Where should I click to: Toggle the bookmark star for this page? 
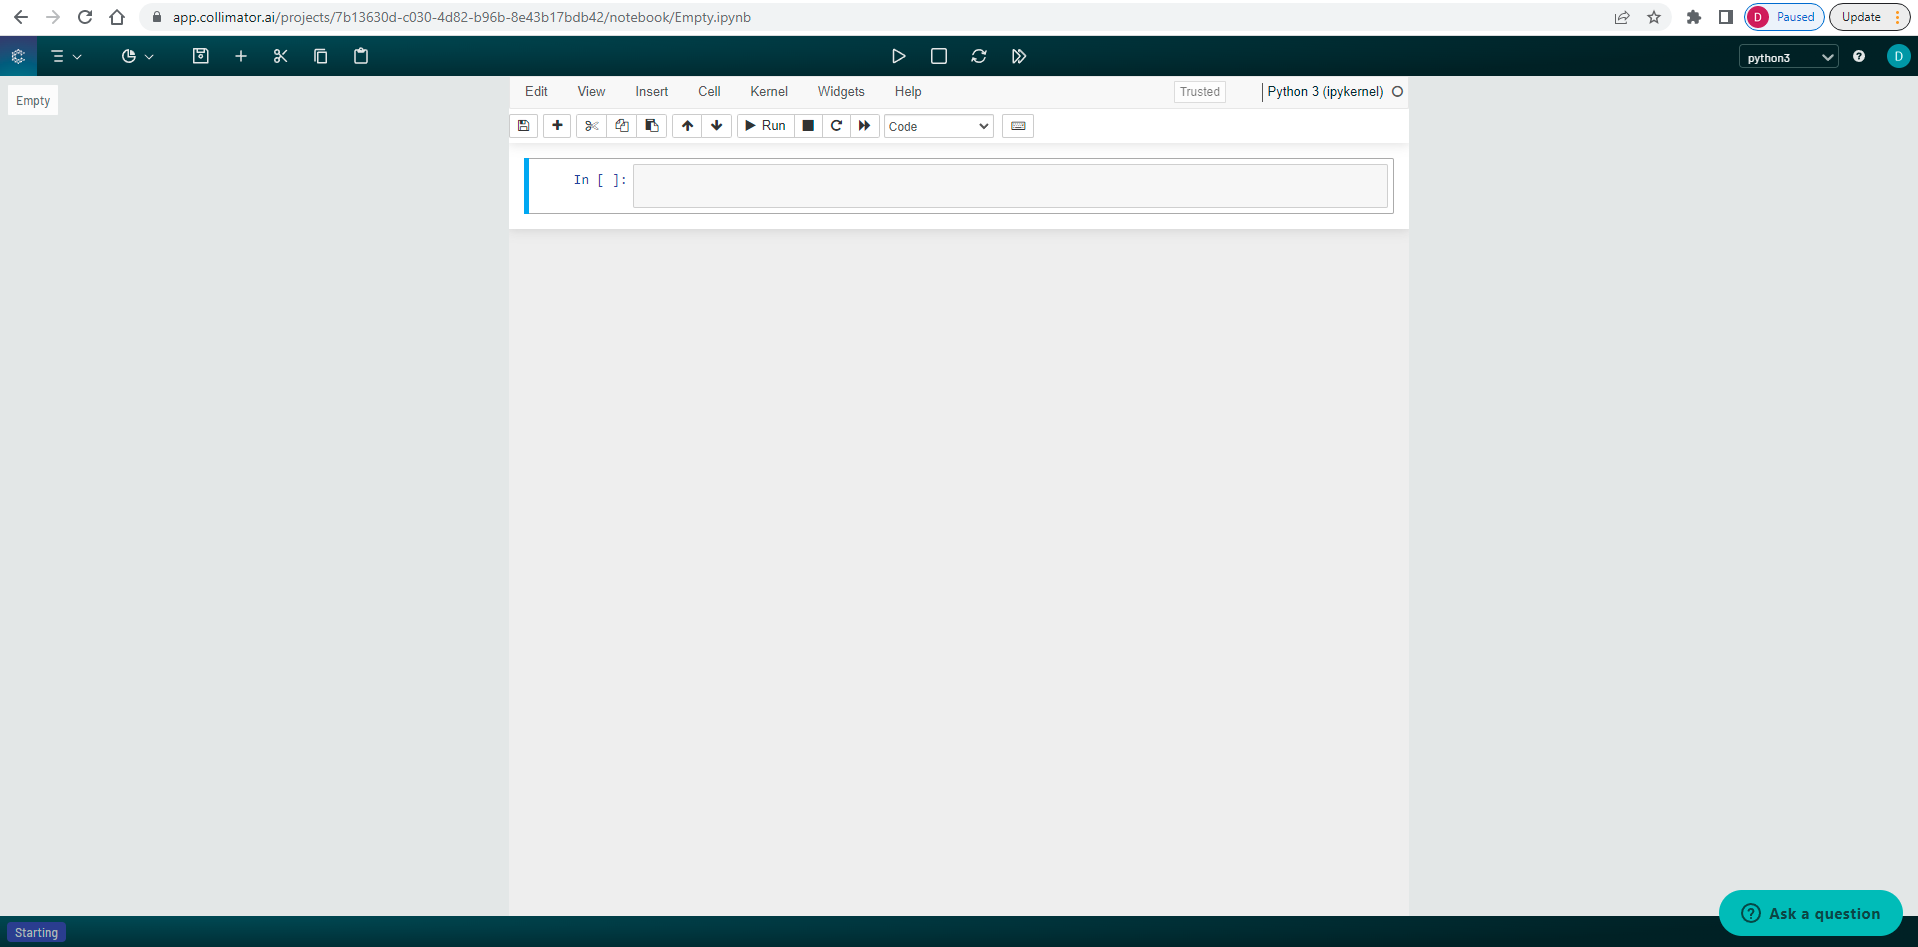[1653, 17]
